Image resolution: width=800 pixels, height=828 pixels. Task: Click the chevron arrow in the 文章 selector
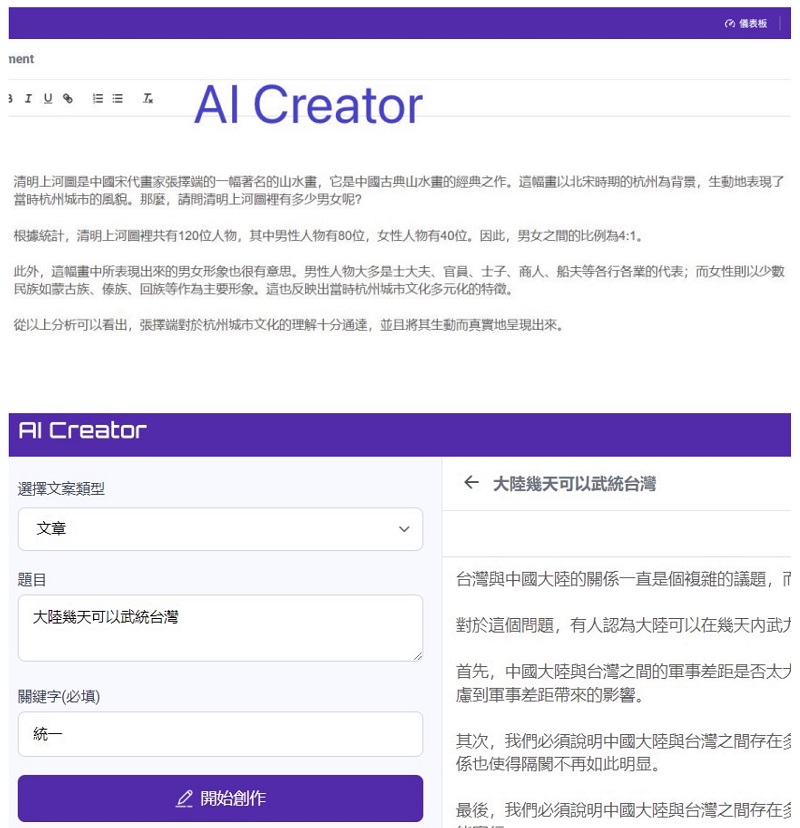point(404,529)
